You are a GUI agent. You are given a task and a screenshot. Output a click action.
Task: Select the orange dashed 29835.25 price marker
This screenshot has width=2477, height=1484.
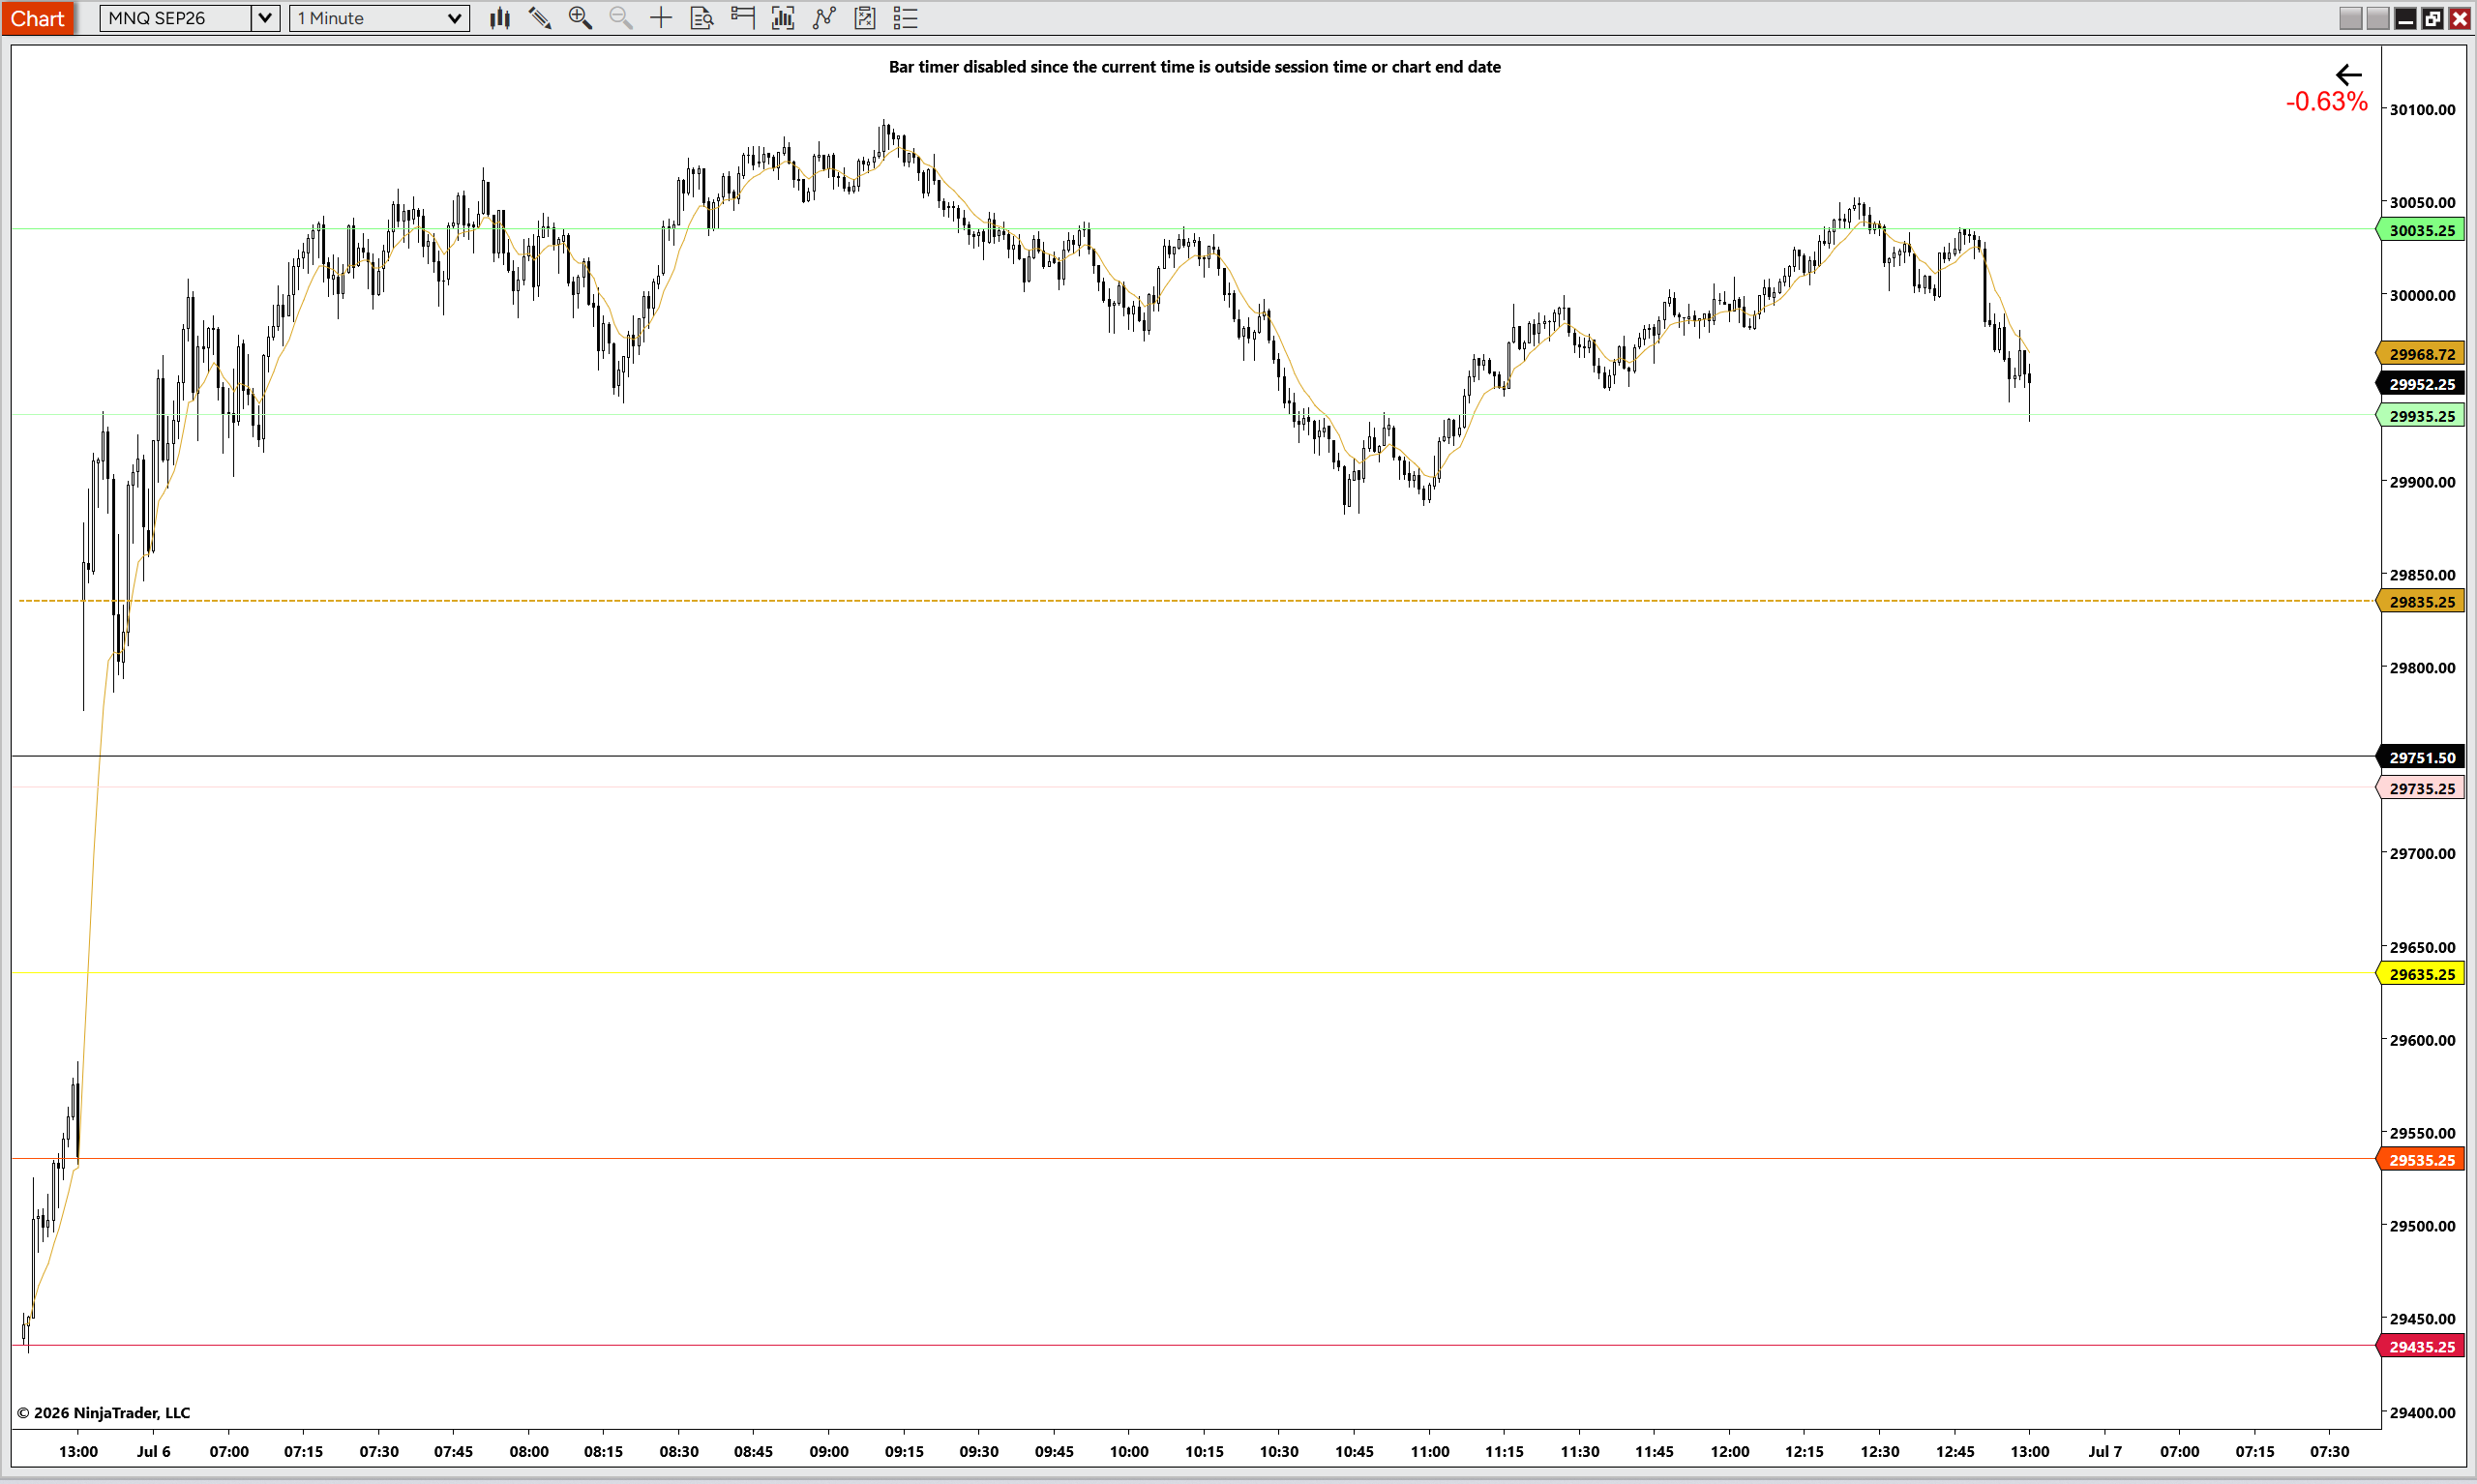coord(2421,602)
